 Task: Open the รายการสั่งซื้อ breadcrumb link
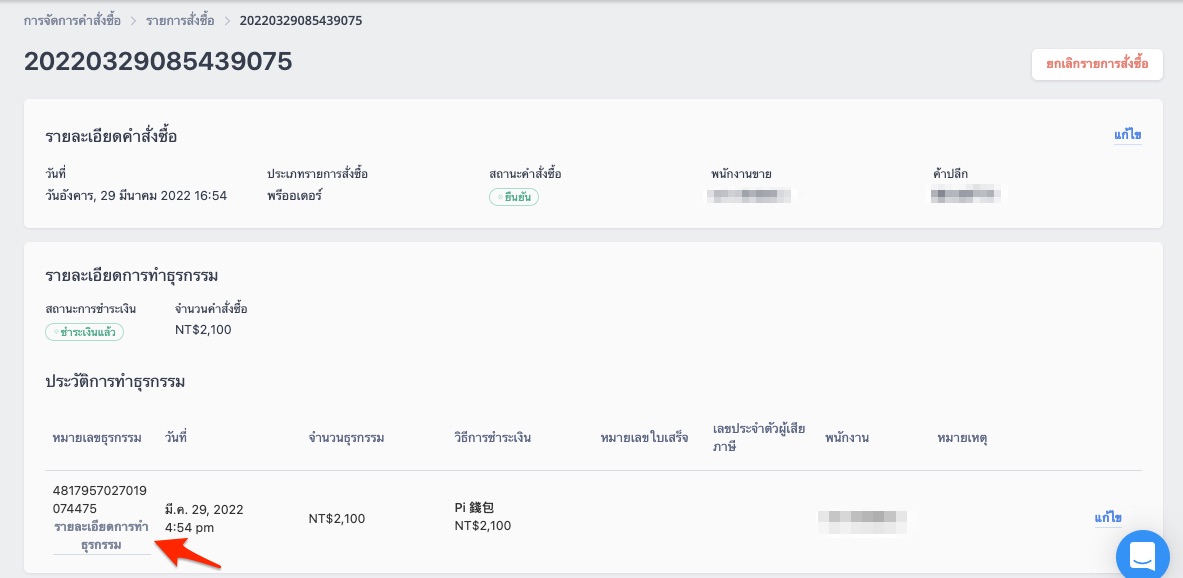click(180, 21)
